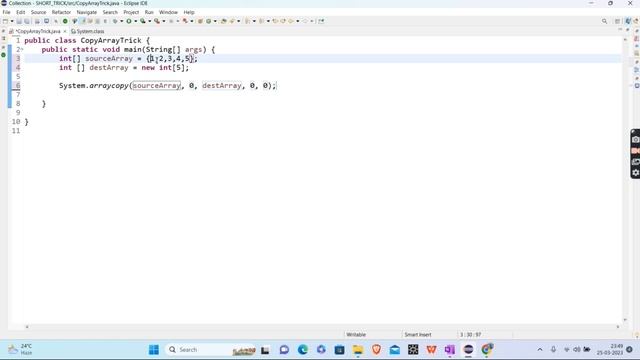Open File Explorer from the taskbar
The height and width of the screenshot is (360, 640).
358,350
